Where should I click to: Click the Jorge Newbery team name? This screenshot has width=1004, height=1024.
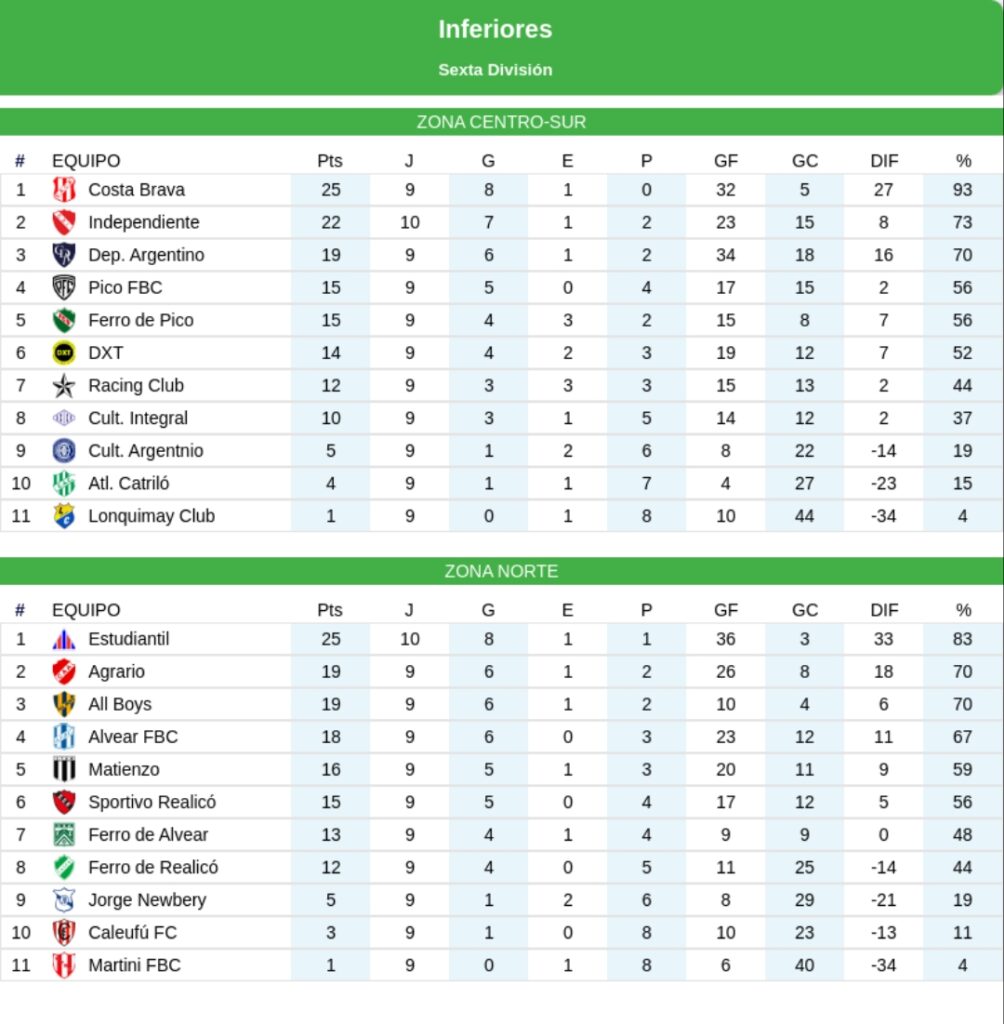tap(147, 900)
